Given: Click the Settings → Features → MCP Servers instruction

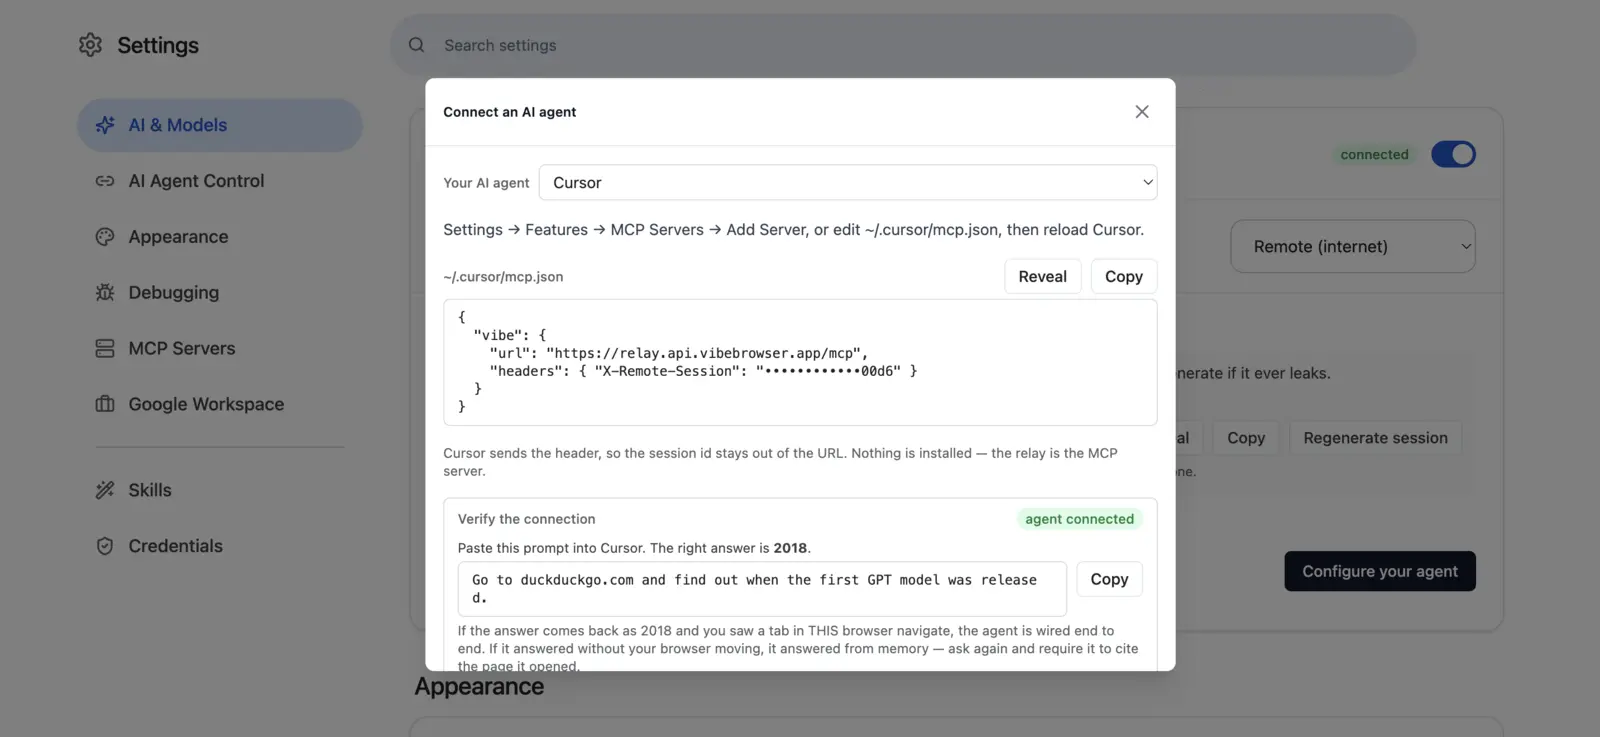Looking at the screenshot, I should point(793,230).
